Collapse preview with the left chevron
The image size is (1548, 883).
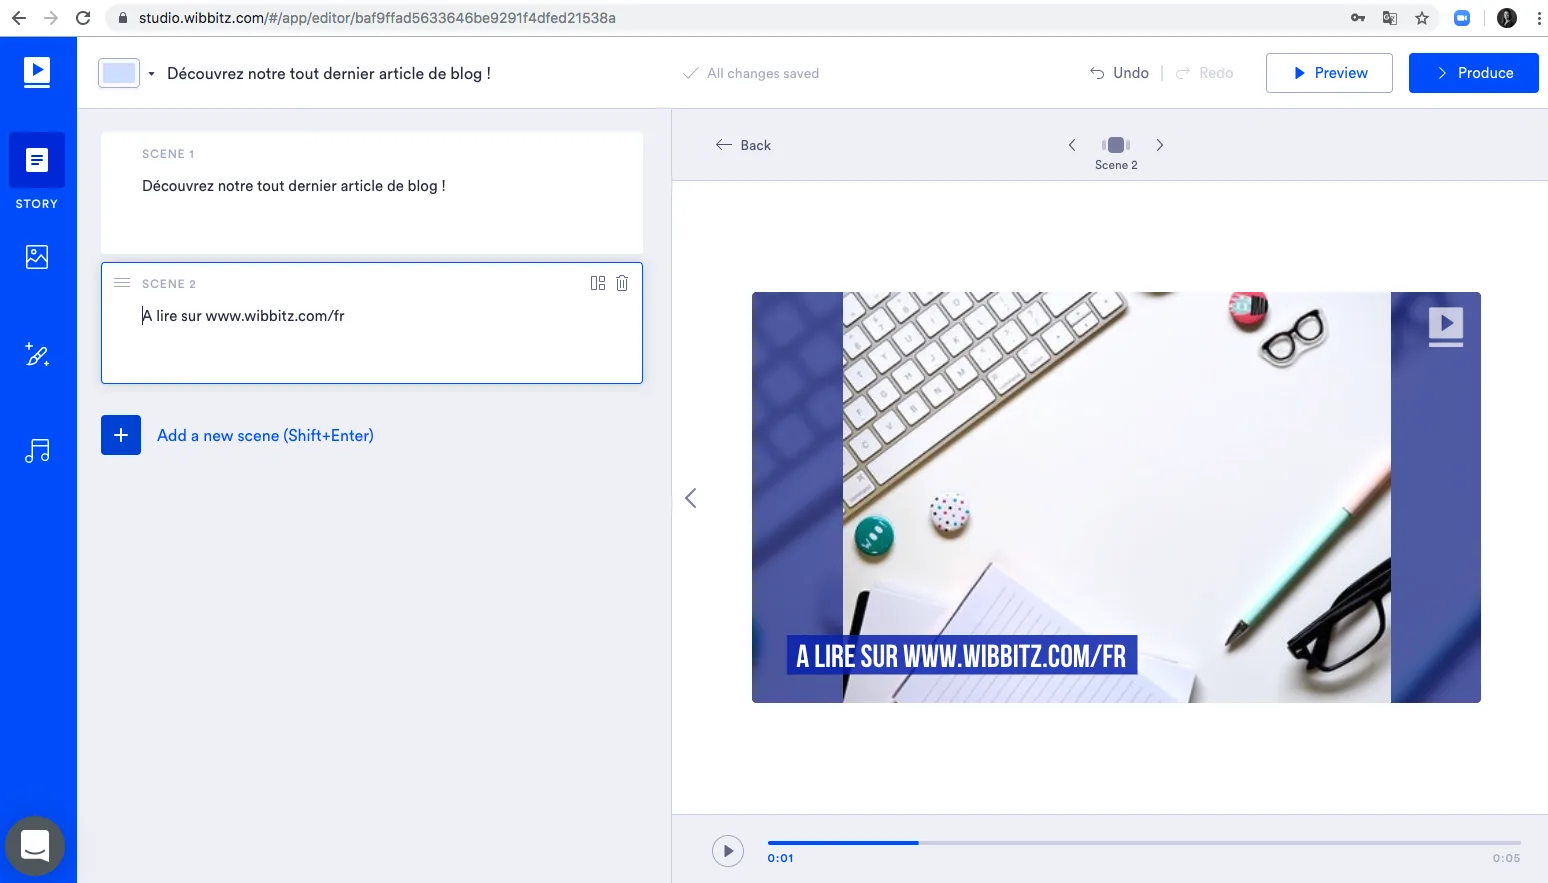(690, 498)
